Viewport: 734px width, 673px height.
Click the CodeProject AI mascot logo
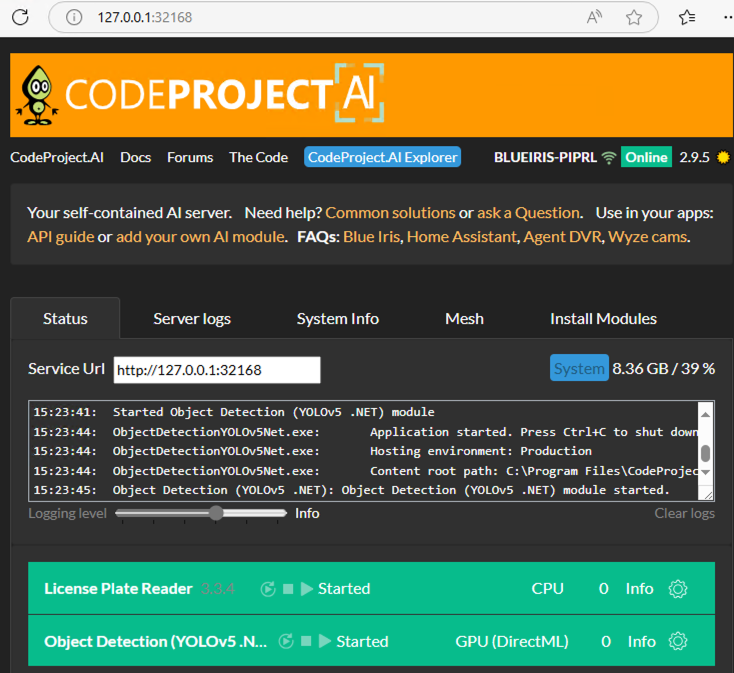pos(37,95)
